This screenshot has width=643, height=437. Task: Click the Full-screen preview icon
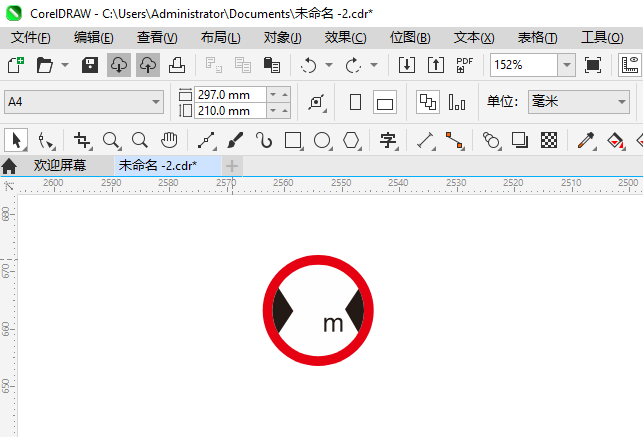pos(593,65)
